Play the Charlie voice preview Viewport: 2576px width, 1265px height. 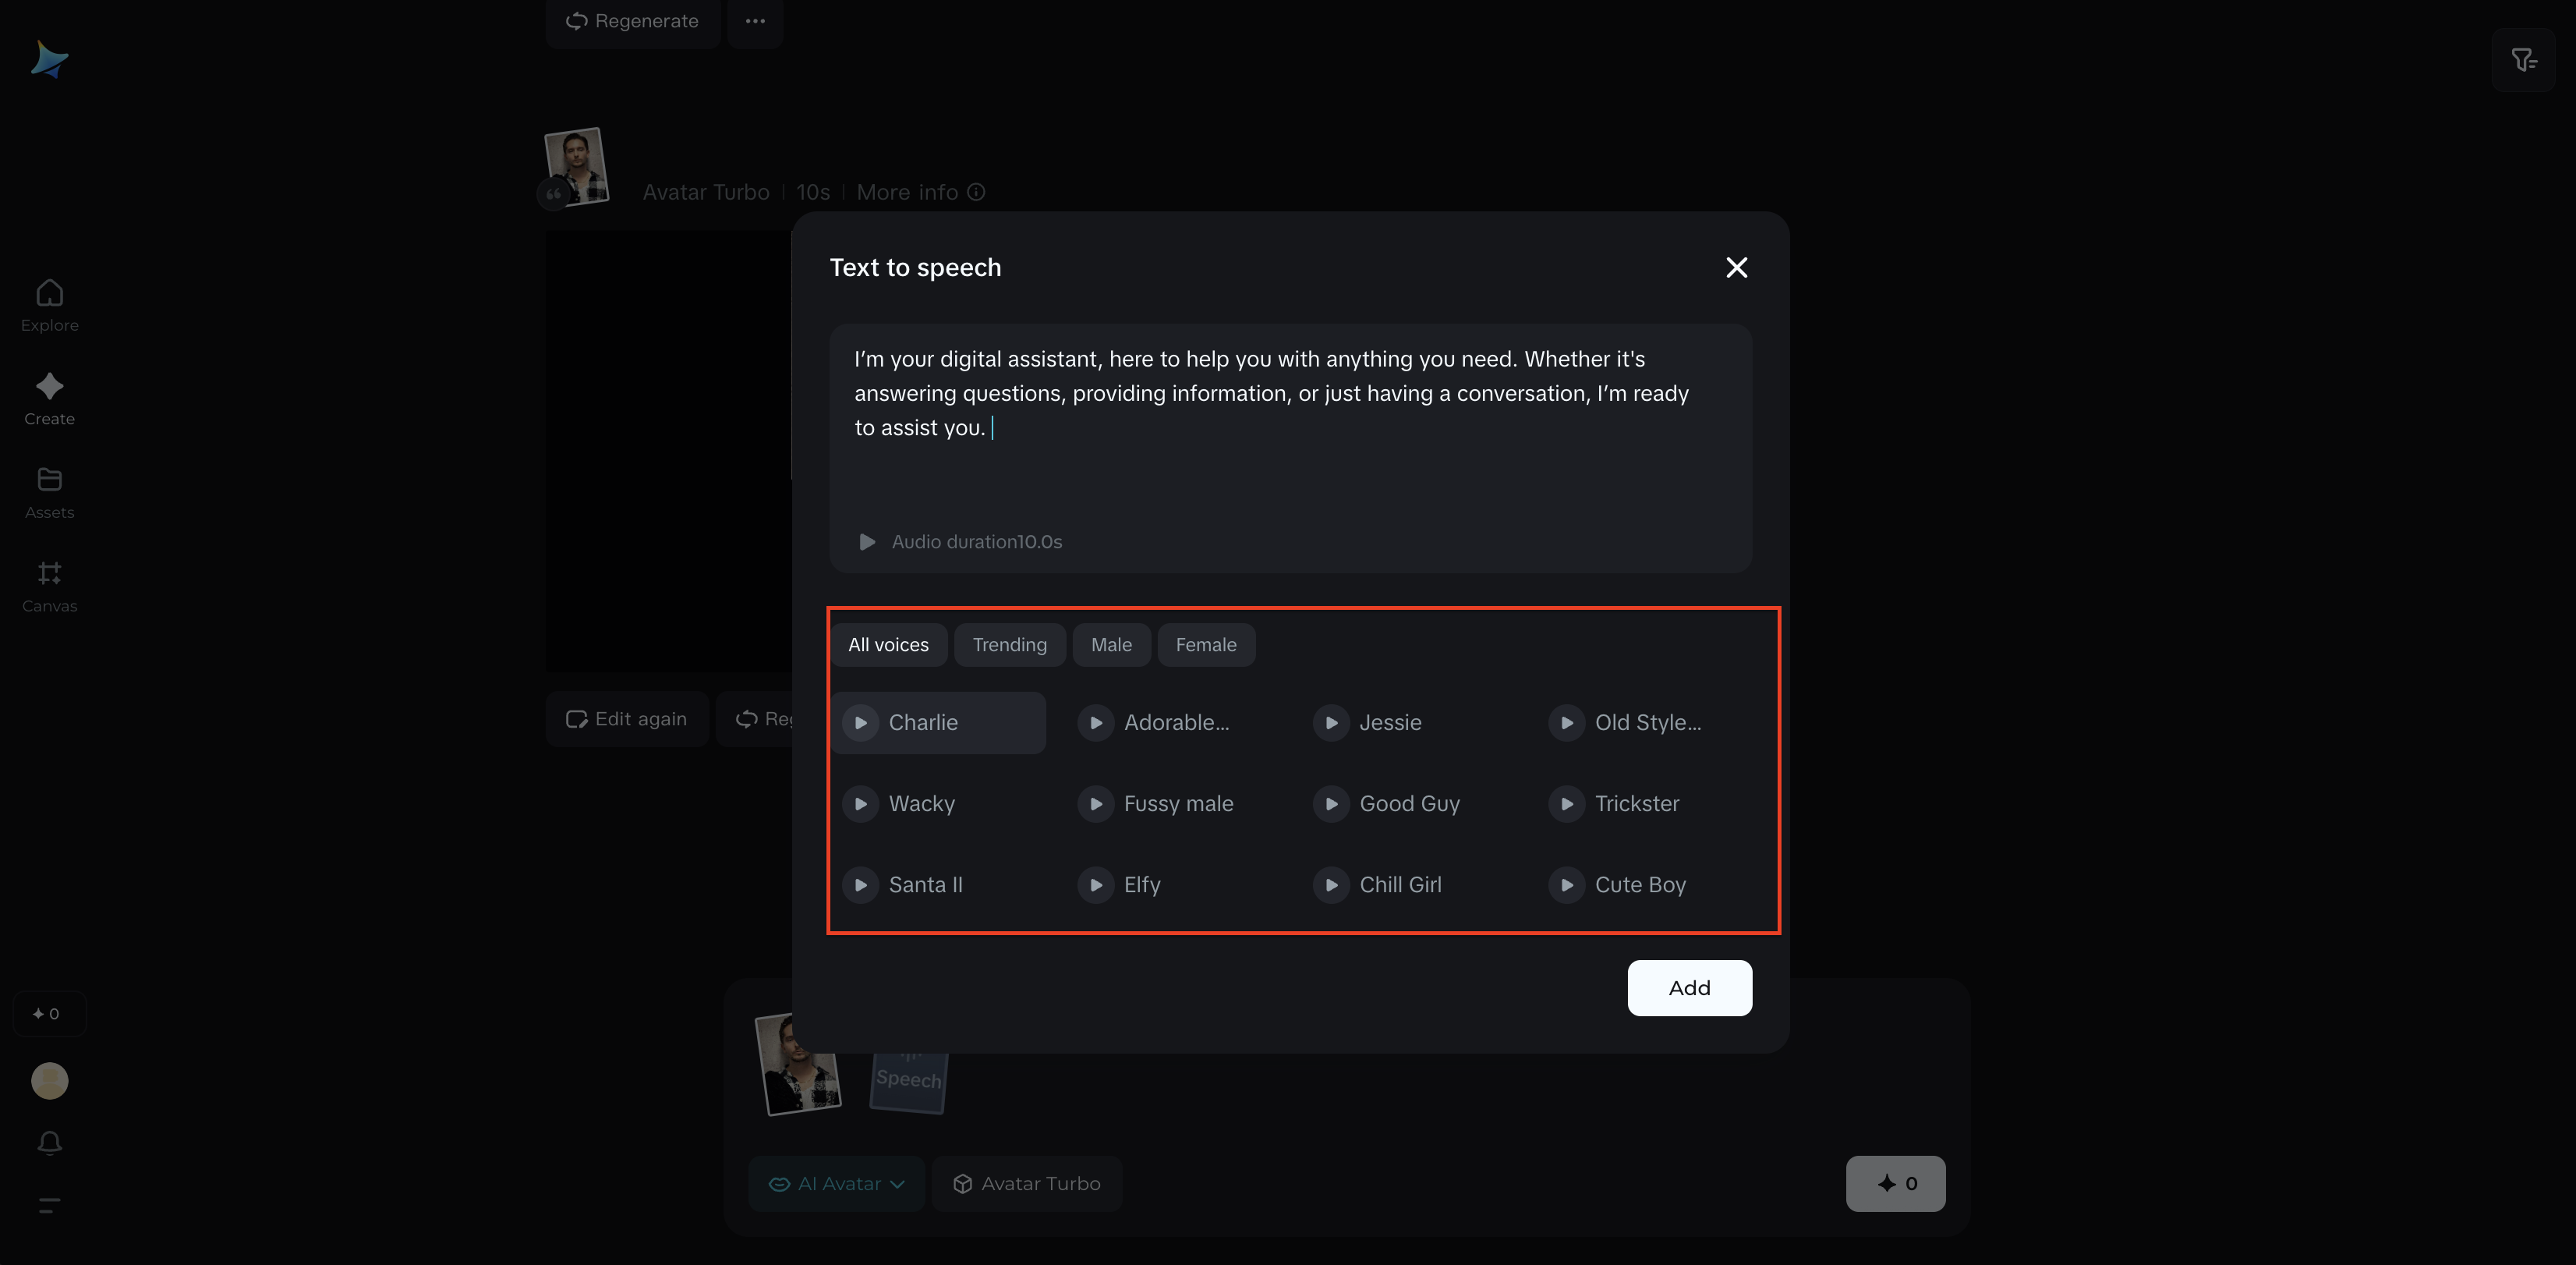(x=860, y=722)
